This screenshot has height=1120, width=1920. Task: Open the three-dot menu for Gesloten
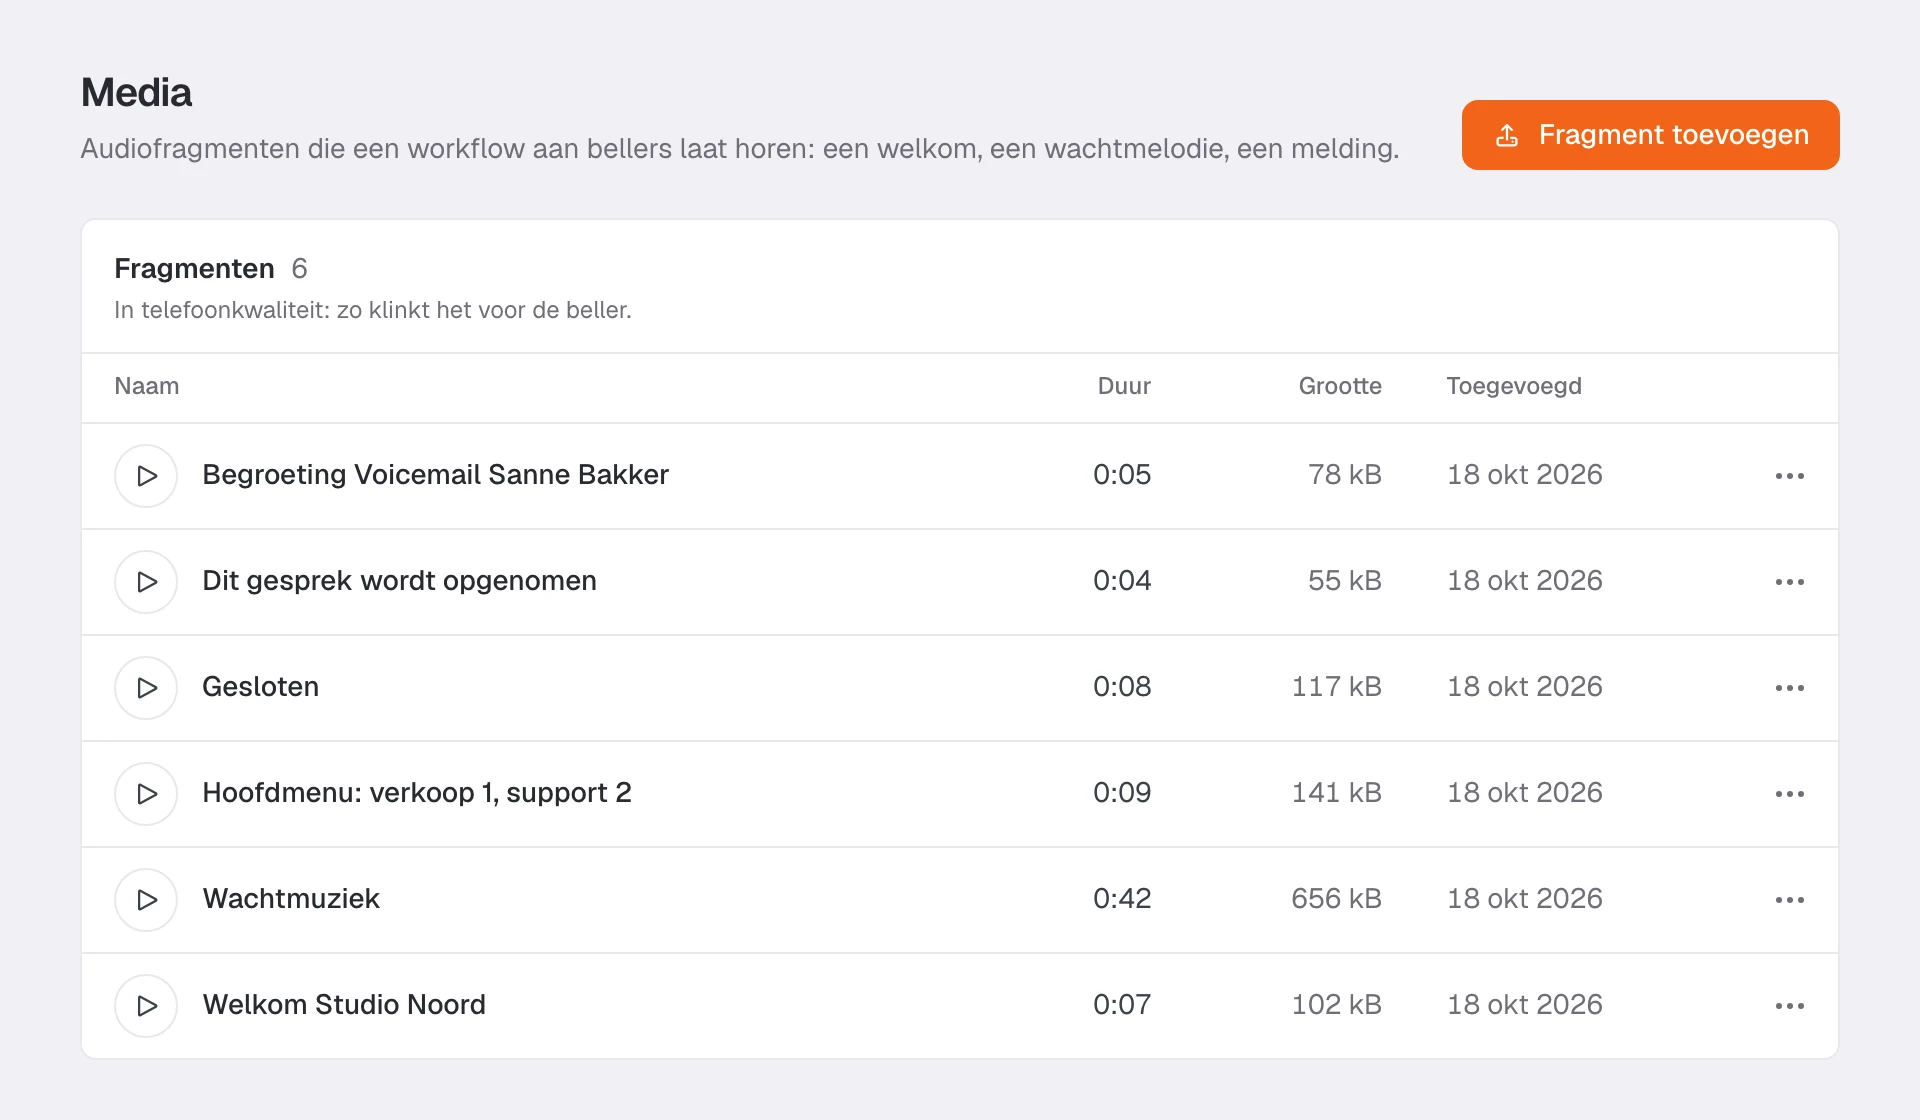pyautogui.click(x=1789, y=688)
